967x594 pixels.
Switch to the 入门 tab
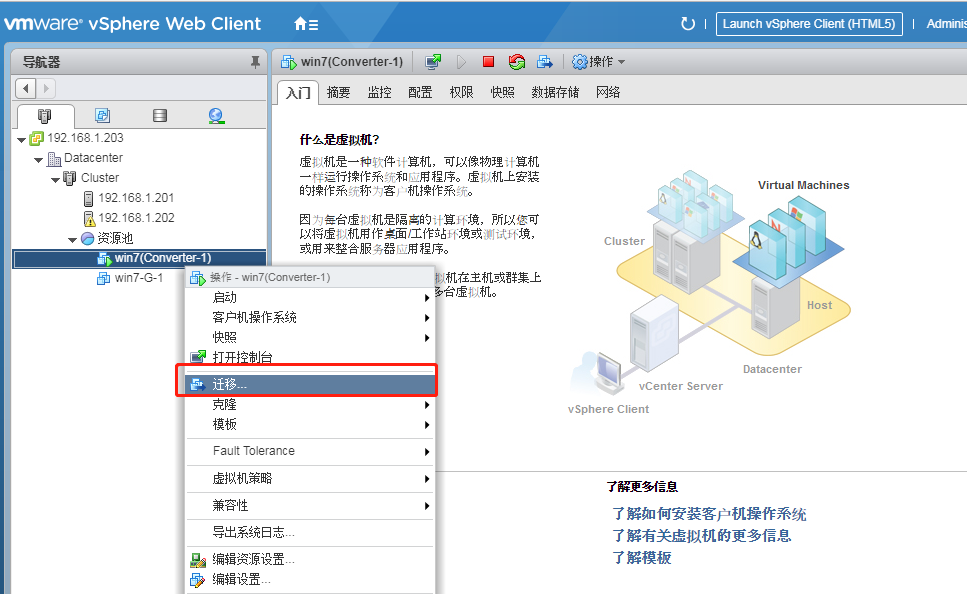(x=298, y=93)
